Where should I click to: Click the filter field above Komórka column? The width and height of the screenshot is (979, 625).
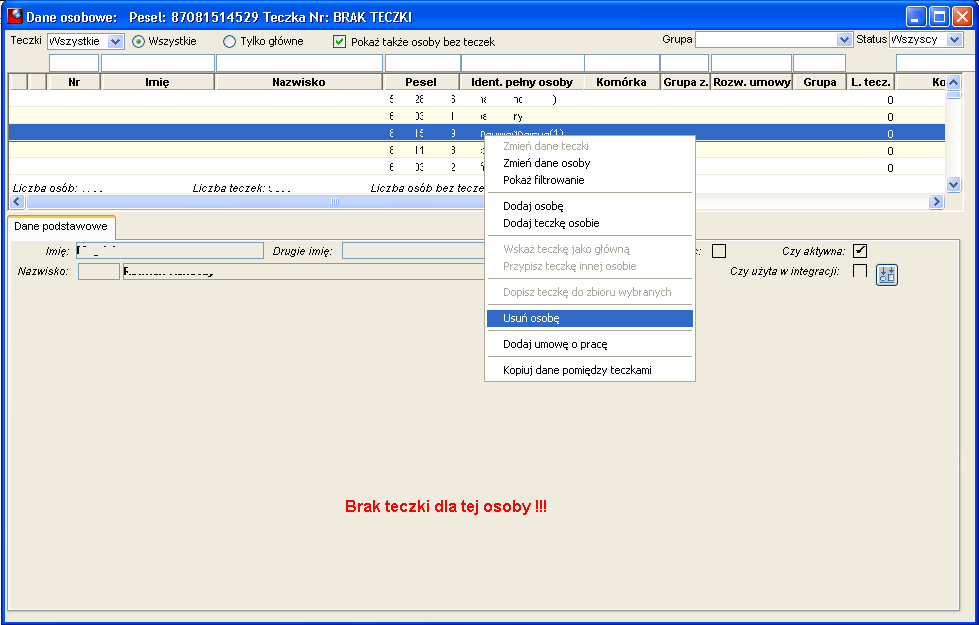(x=622, y=63)
